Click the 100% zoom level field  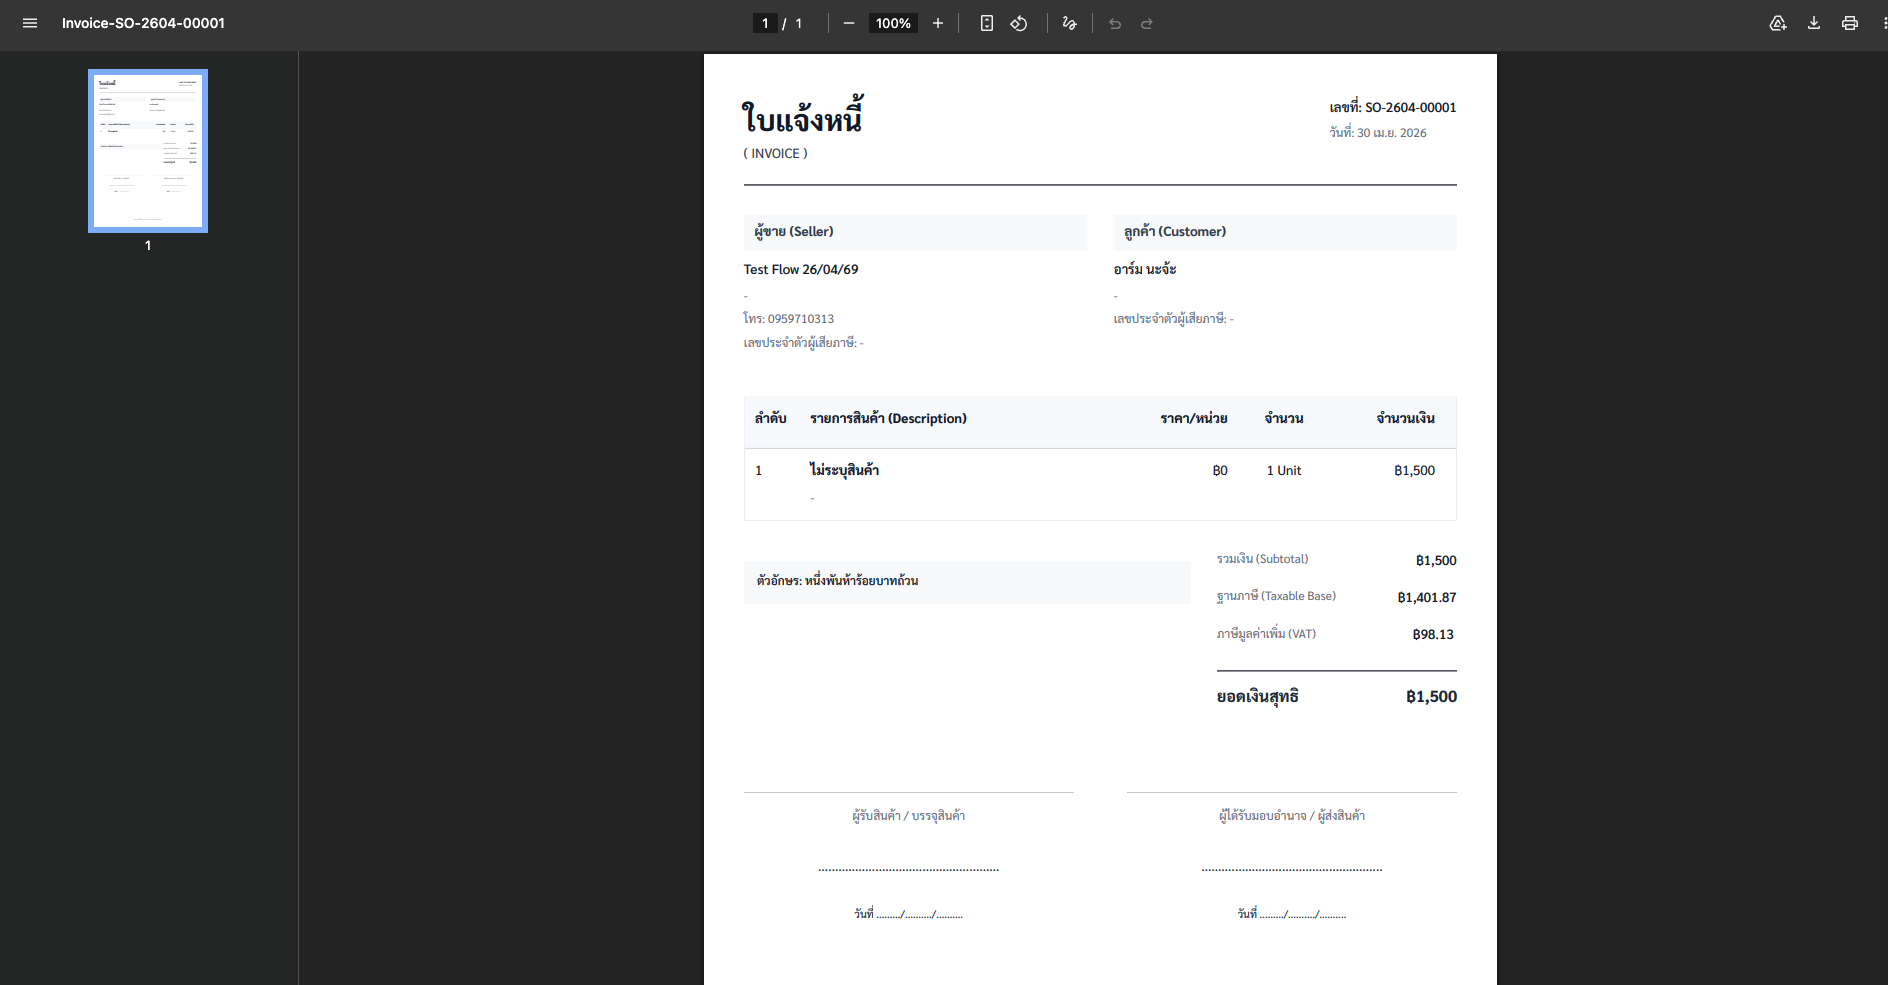[x=893, y=23]
